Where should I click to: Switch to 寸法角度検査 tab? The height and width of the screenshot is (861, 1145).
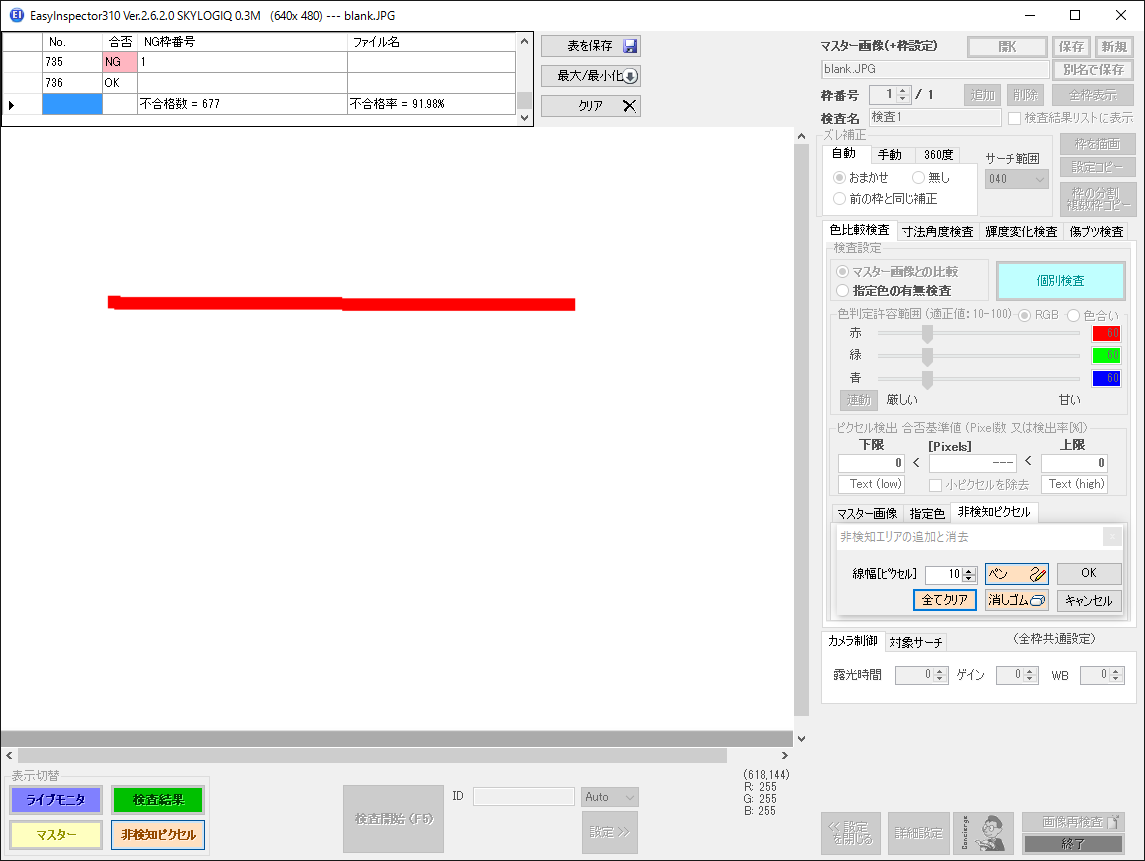click(x=937, y=231)
